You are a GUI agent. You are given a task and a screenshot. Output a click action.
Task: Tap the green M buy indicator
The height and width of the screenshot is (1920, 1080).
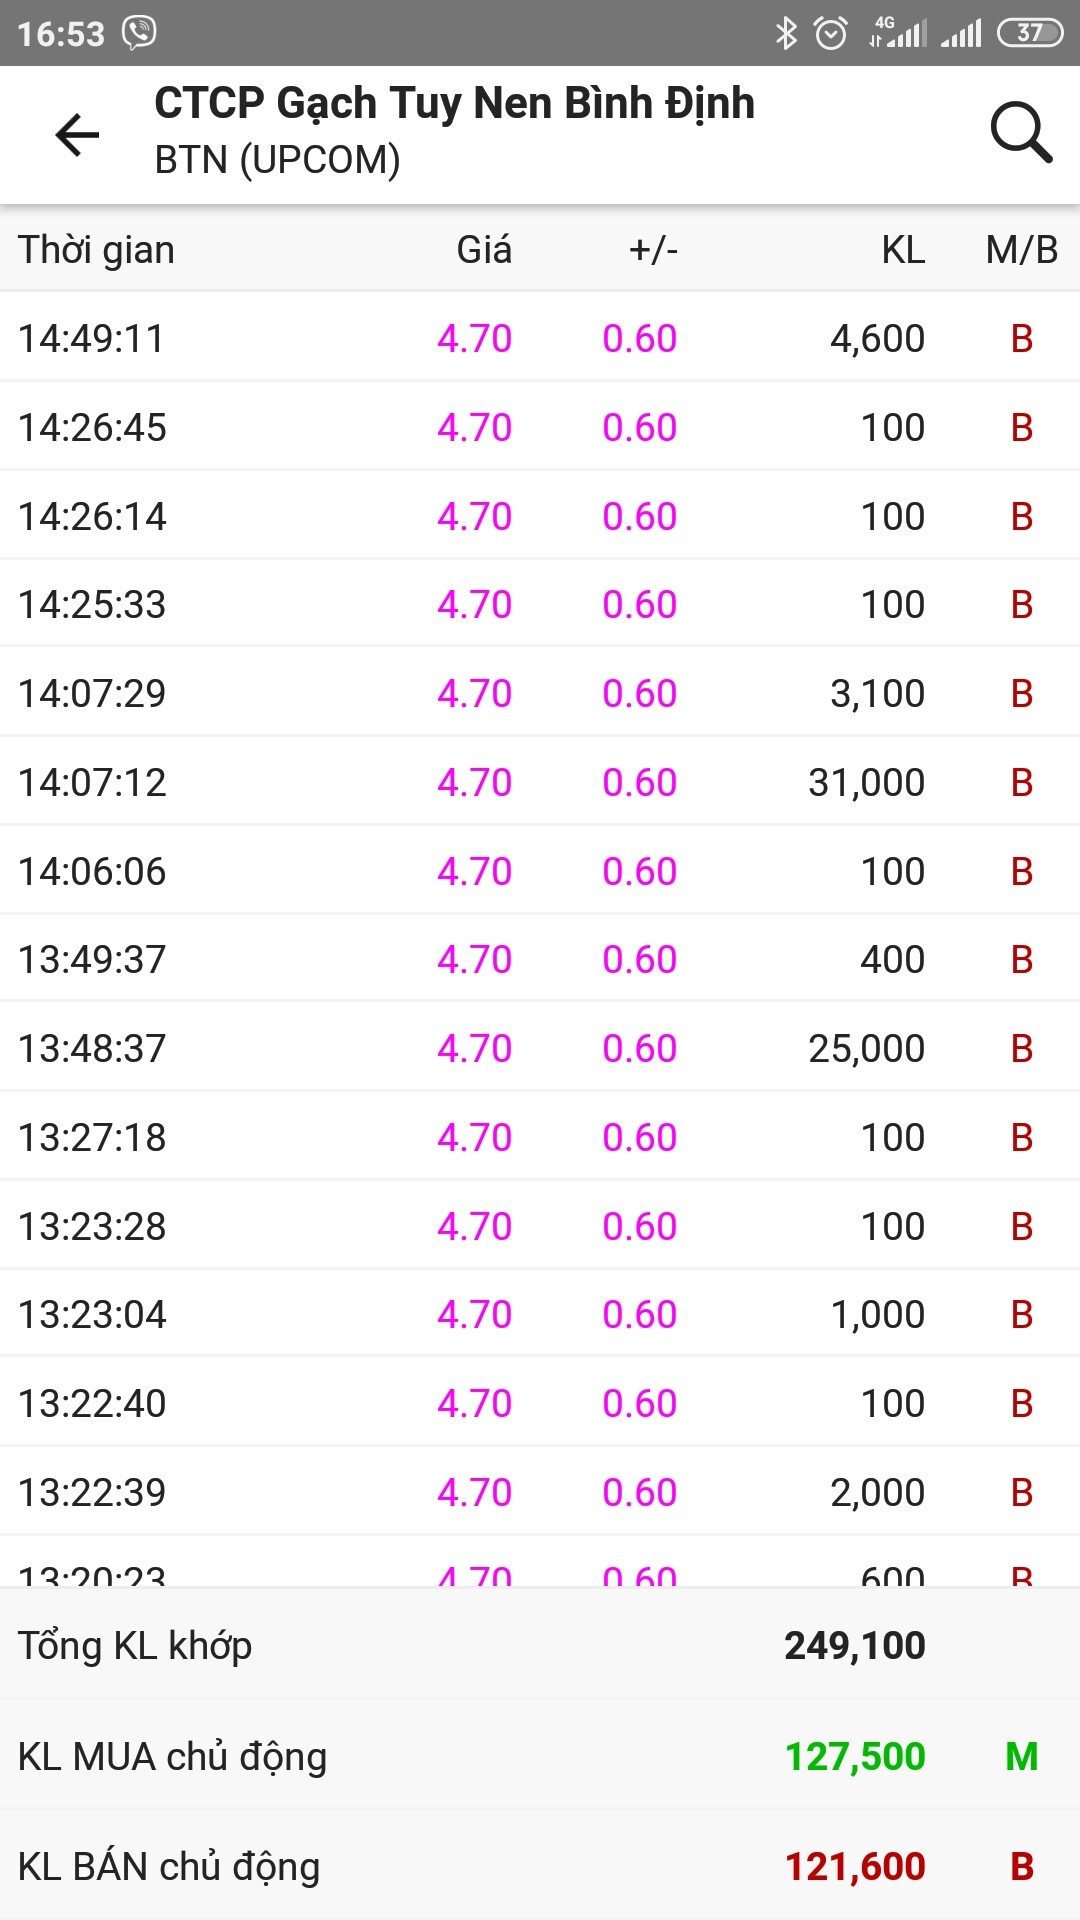(x=1021, y=1756)
